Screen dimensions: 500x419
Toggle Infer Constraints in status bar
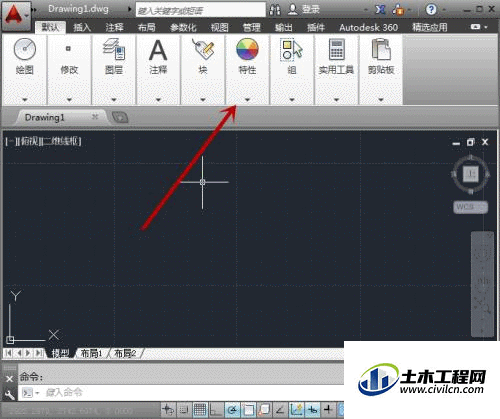coord(168,409)
